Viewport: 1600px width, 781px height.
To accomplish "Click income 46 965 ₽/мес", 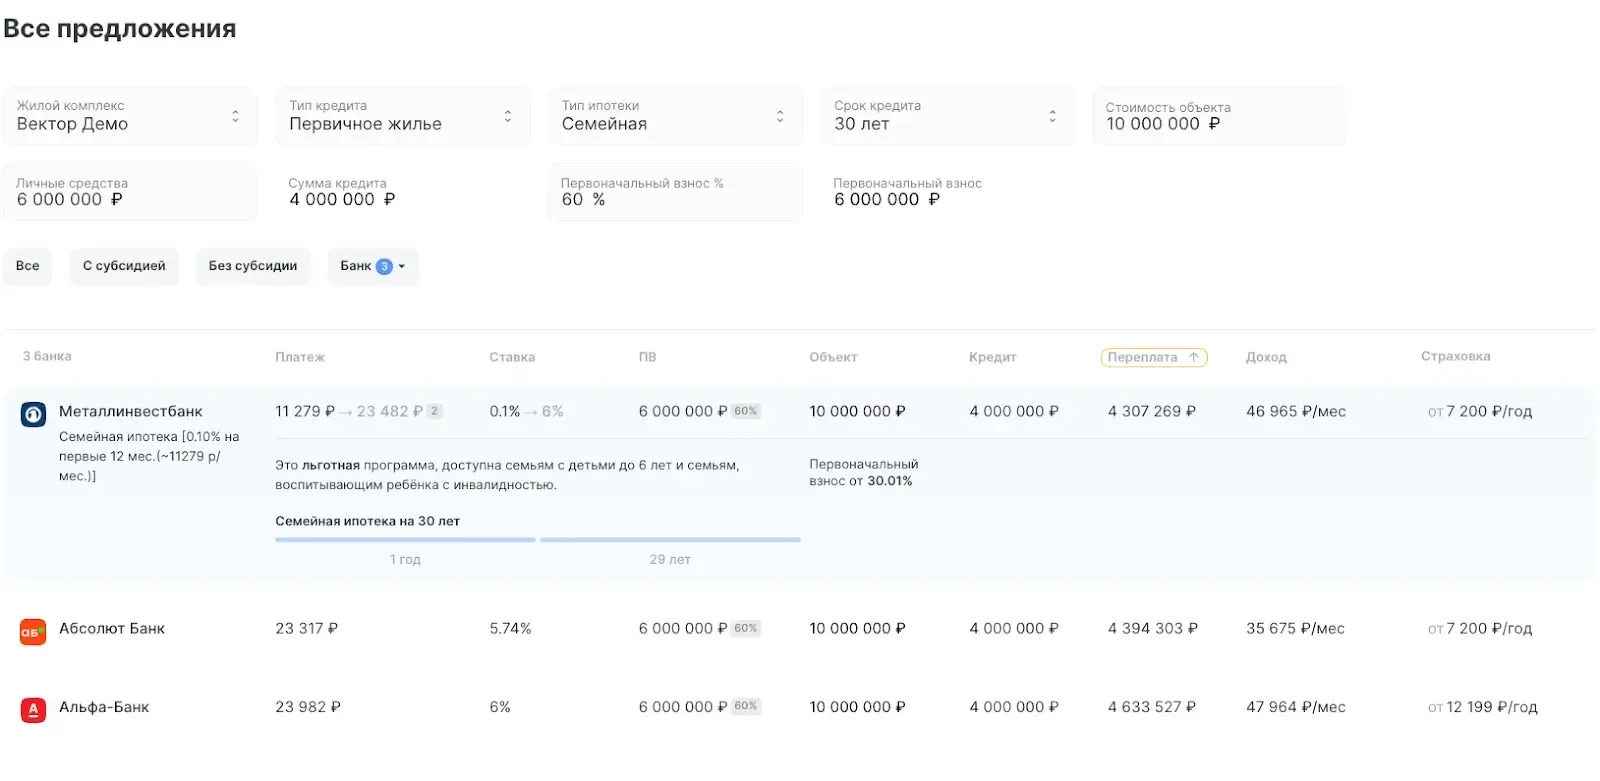I will 1296,411.
